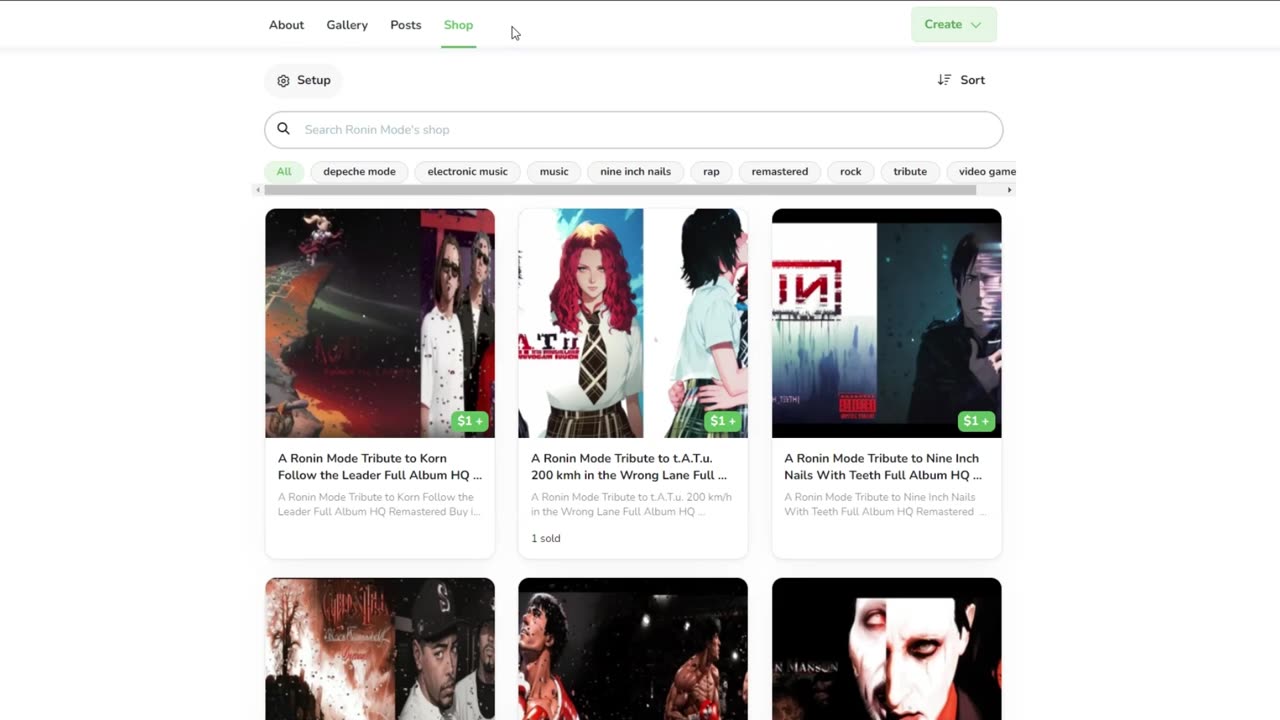This screenshot has height=720, width=1280.
Task: Click the tag scrollbar left arrow
Action: (258, 190)
